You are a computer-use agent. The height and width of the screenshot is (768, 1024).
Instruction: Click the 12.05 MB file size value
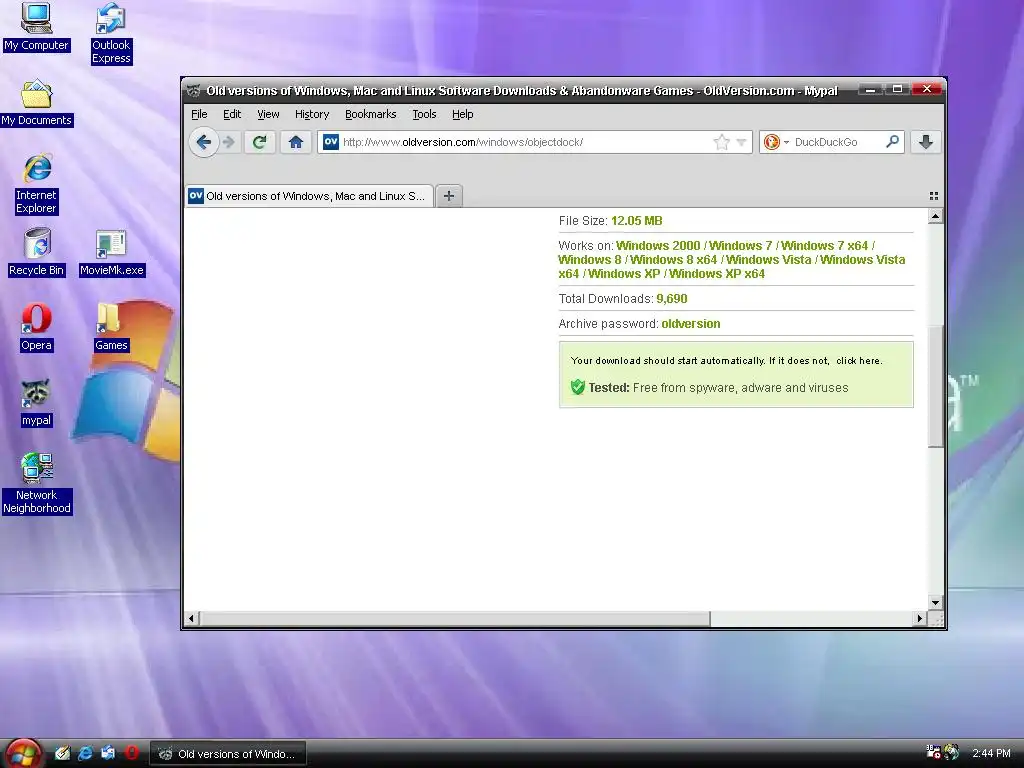[x=637, y=221]
